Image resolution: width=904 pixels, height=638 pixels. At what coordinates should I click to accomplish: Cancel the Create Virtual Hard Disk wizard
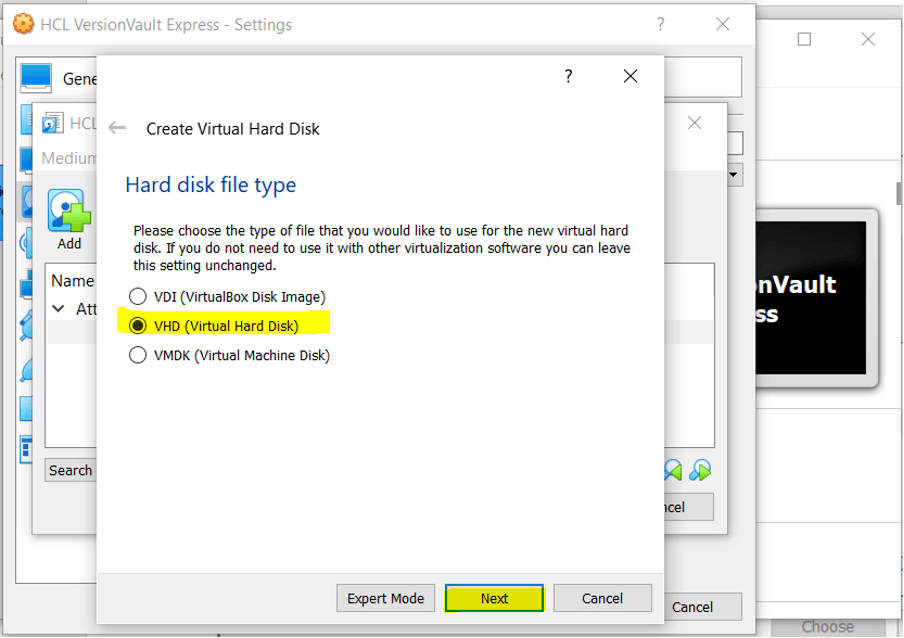602,598
